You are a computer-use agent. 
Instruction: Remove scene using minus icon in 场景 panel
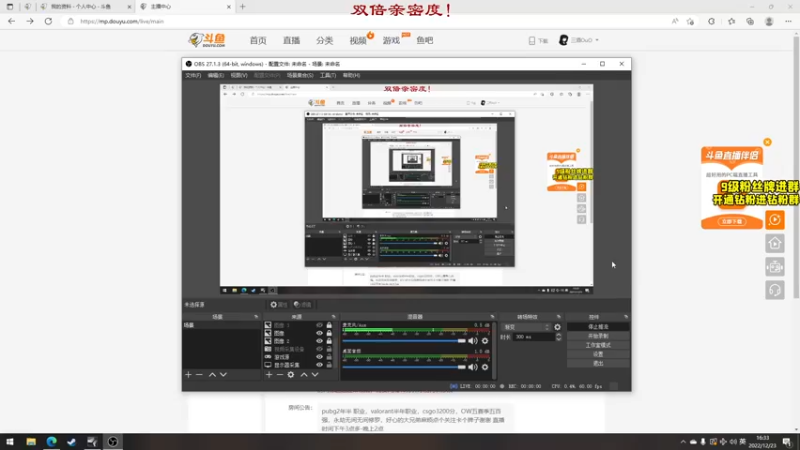click(199, 374)
